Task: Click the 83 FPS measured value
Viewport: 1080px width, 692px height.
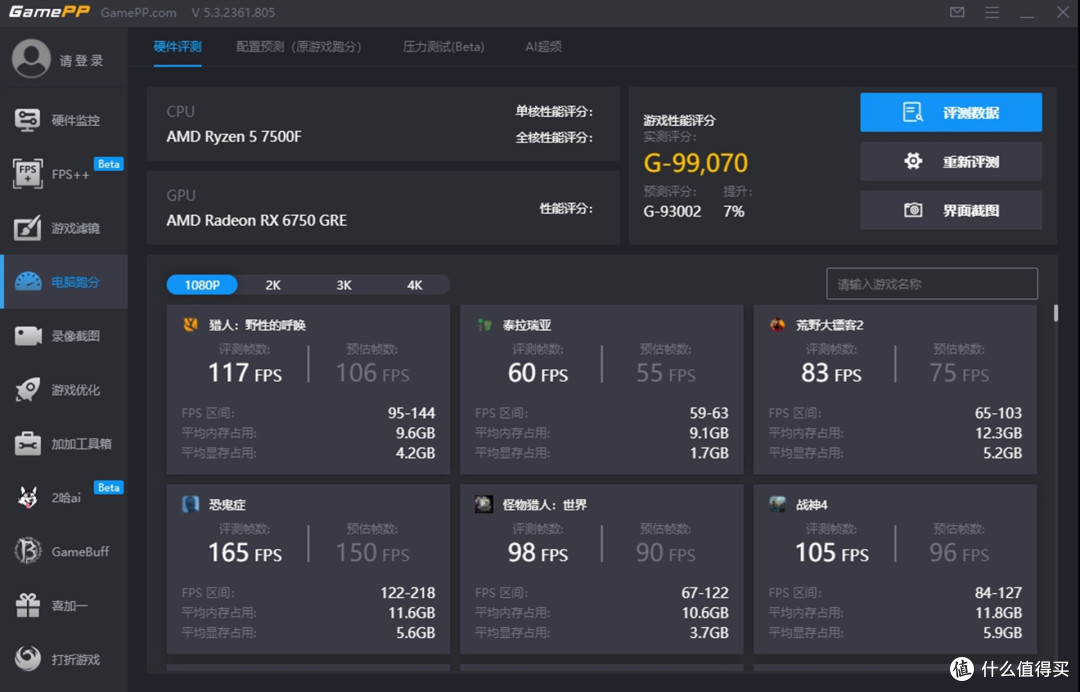Action: tap(831, 373)
